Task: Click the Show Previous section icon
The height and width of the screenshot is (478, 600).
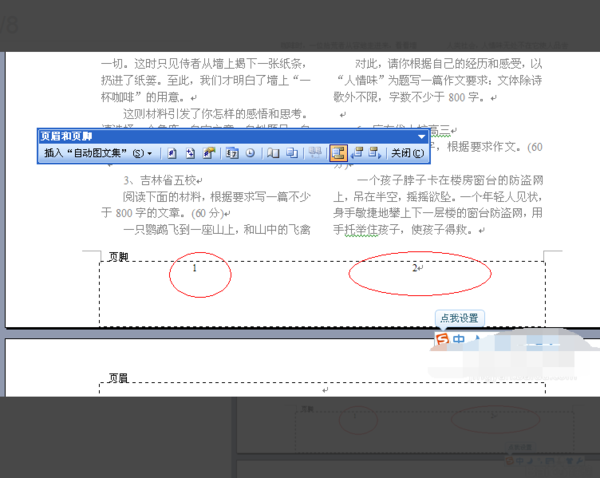Action: pos(357,153)
